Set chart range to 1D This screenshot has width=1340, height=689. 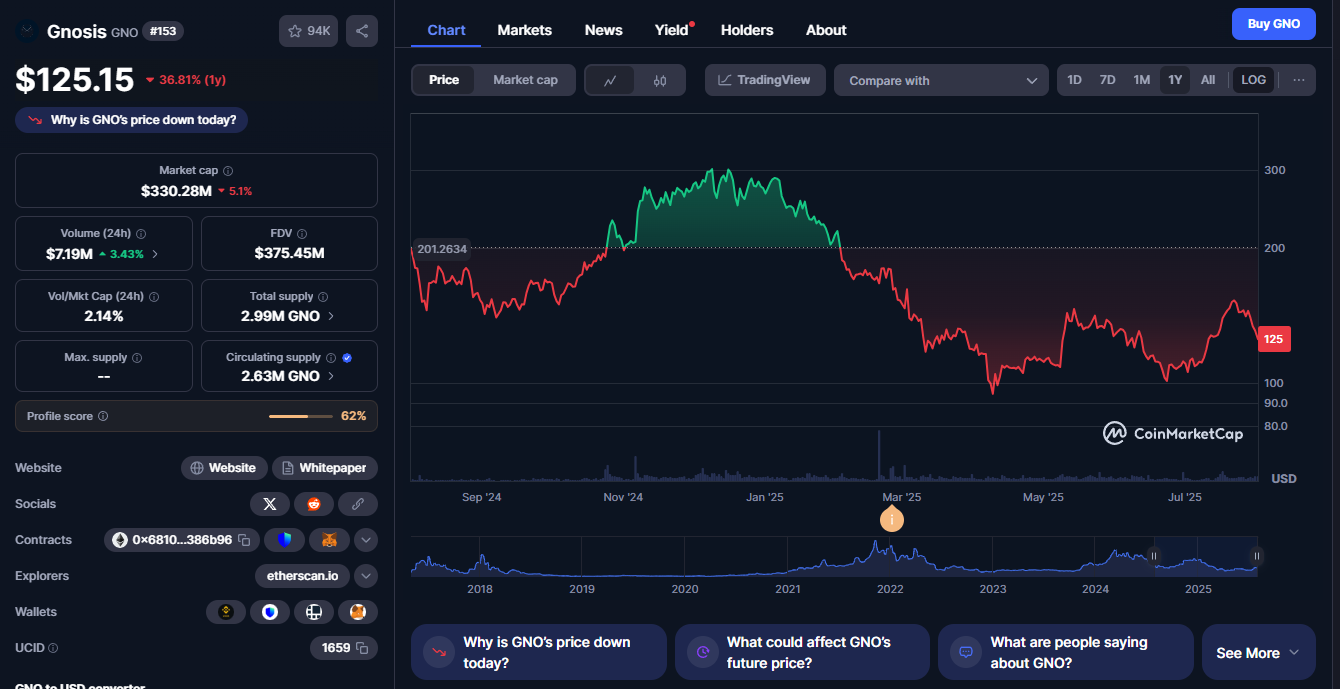tap(1074, 80)
